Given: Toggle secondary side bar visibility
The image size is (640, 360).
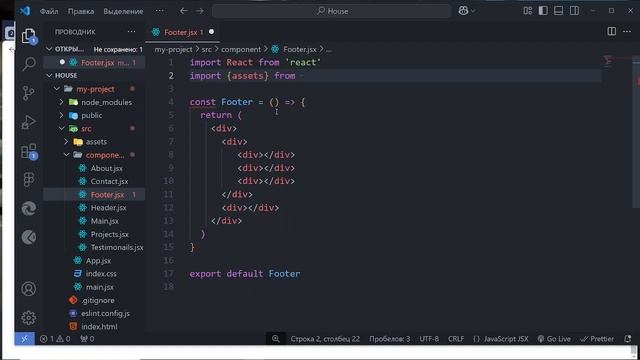Looking at the screenshot, I should click(x=574, y=11).
